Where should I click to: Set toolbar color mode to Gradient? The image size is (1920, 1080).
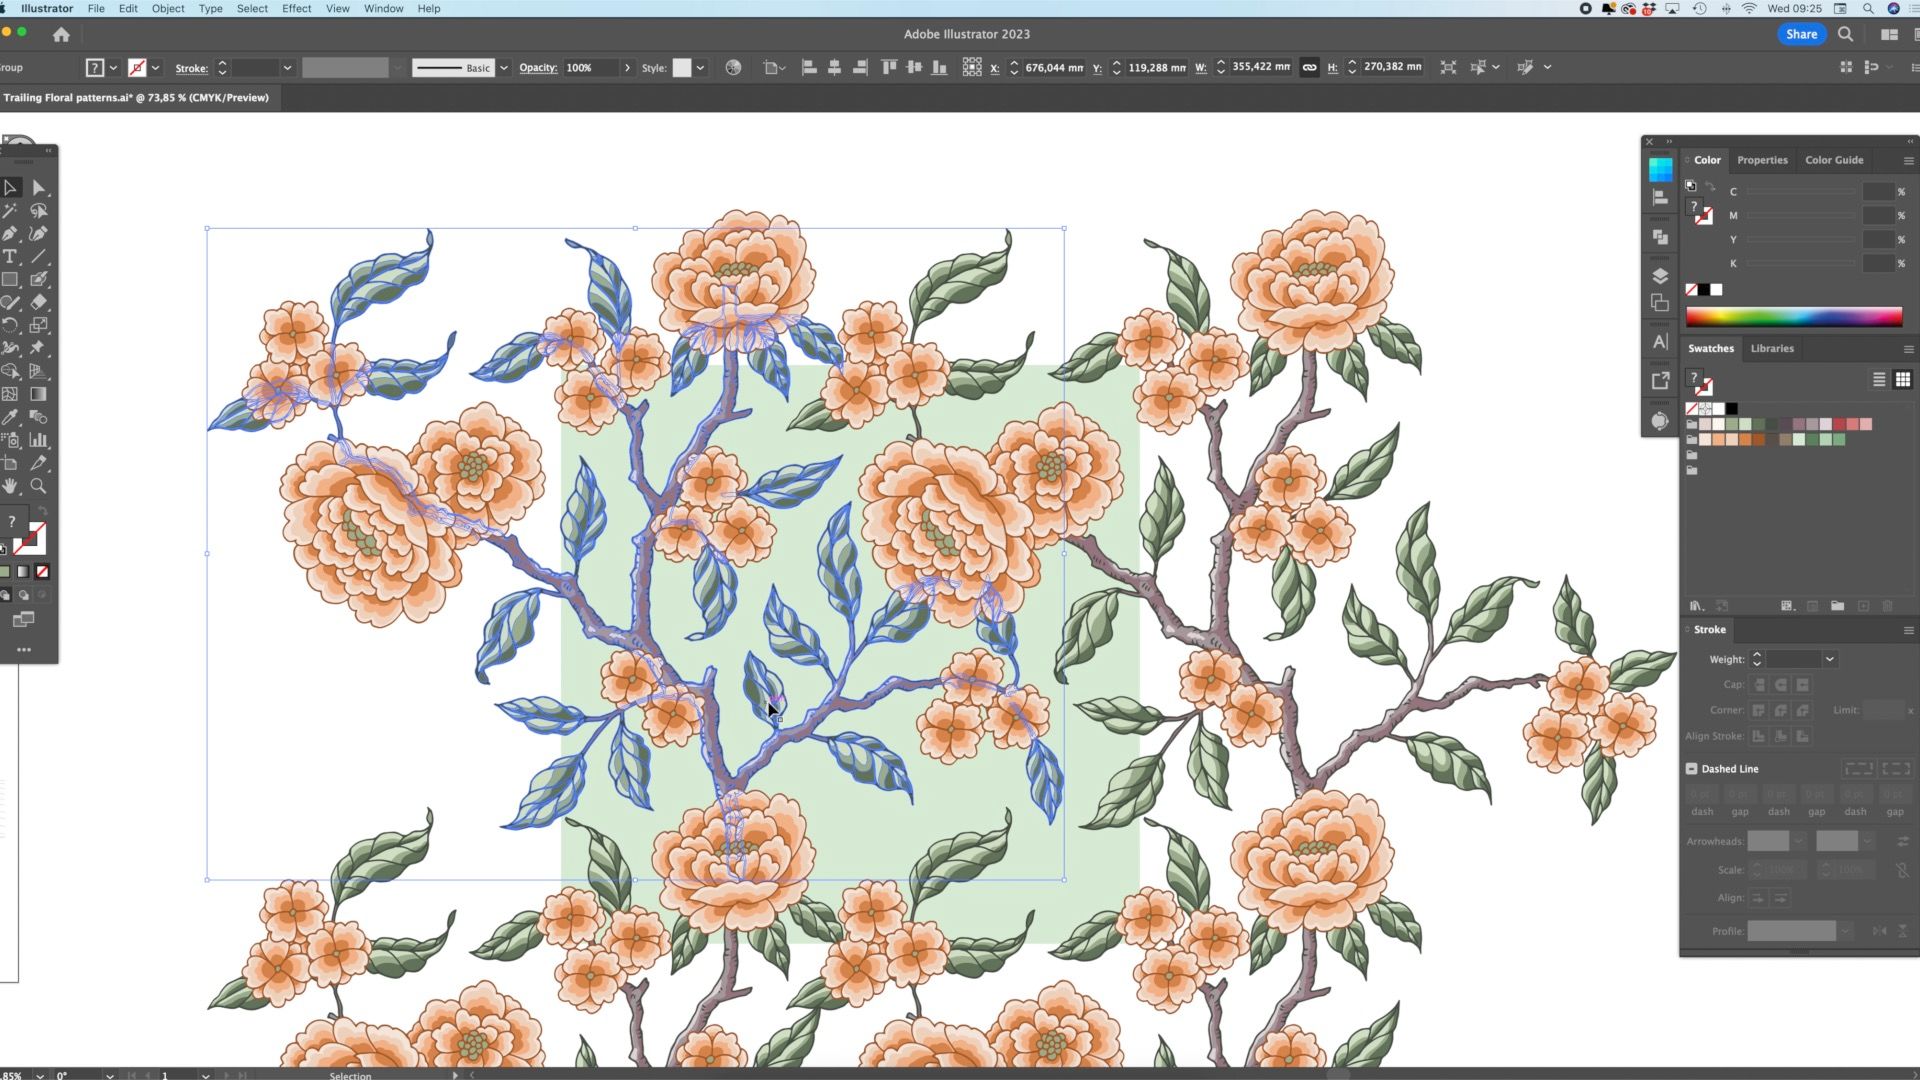[23, 572]
